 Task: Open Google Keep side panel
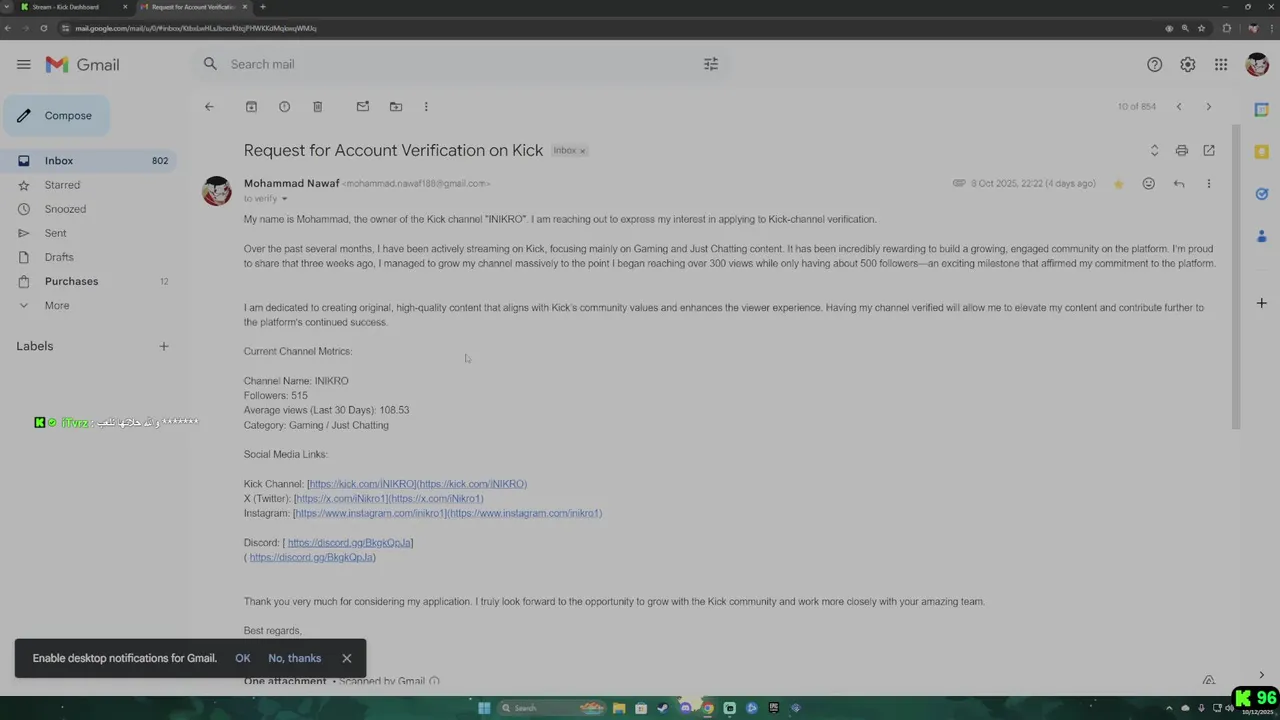(x=1261, y=152)
